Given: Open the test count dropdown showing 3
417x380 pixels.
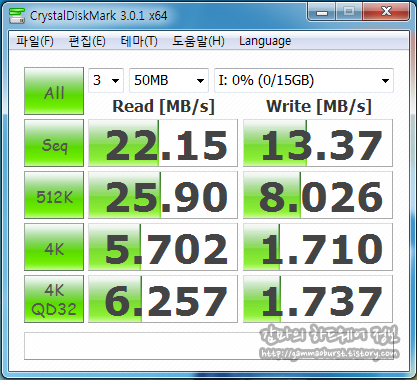Looking at the screenshot, I should click(x=106, y=80).
